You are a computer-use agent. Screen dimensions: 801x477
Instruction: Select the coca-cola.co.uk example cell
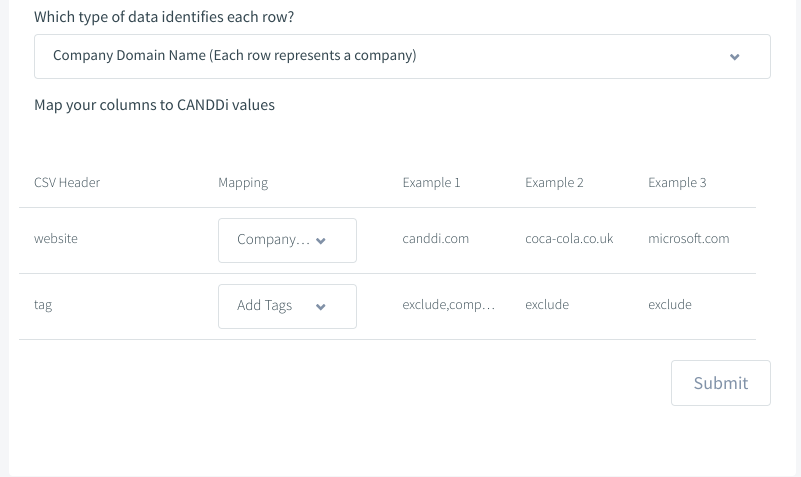tap(569, 238)
